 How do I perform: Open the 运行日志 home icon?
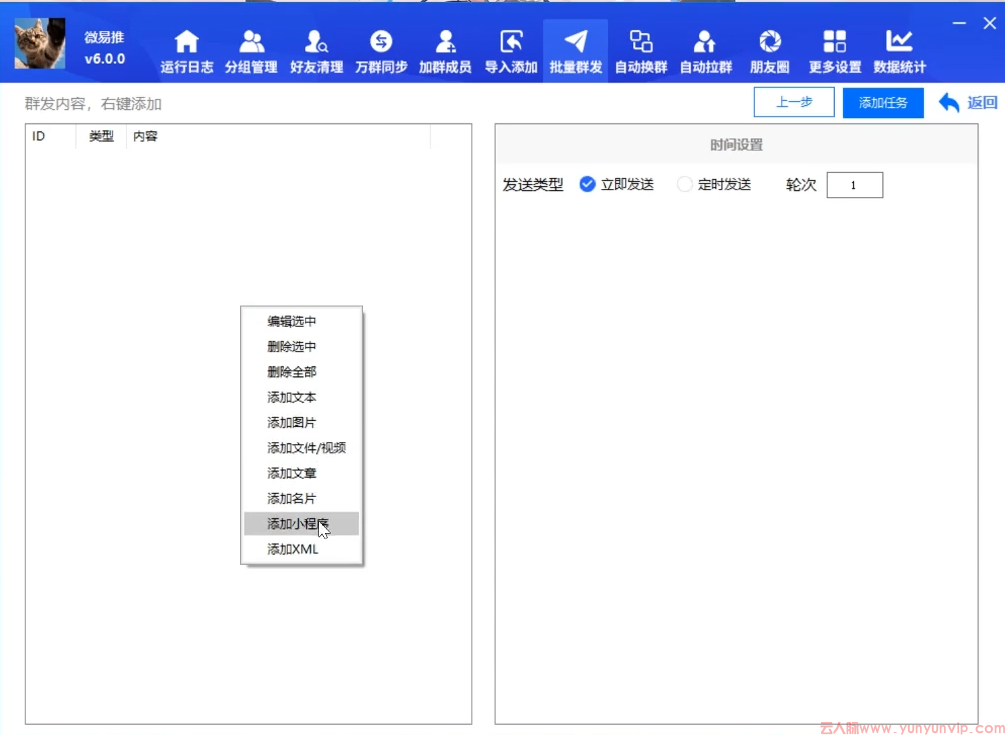[x=186, y=42]
